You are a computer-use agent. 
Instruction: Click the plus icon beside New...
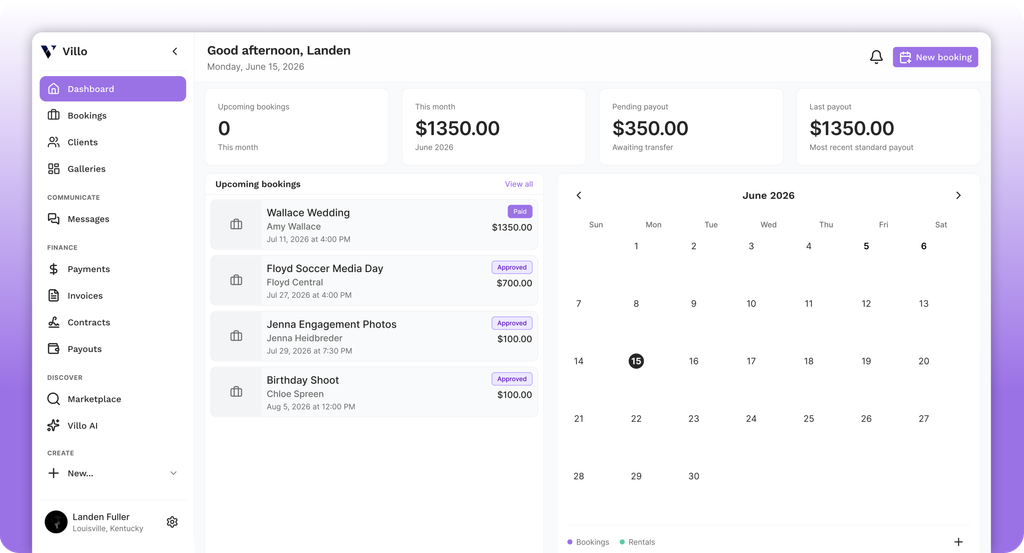click(x=54, y=473)
